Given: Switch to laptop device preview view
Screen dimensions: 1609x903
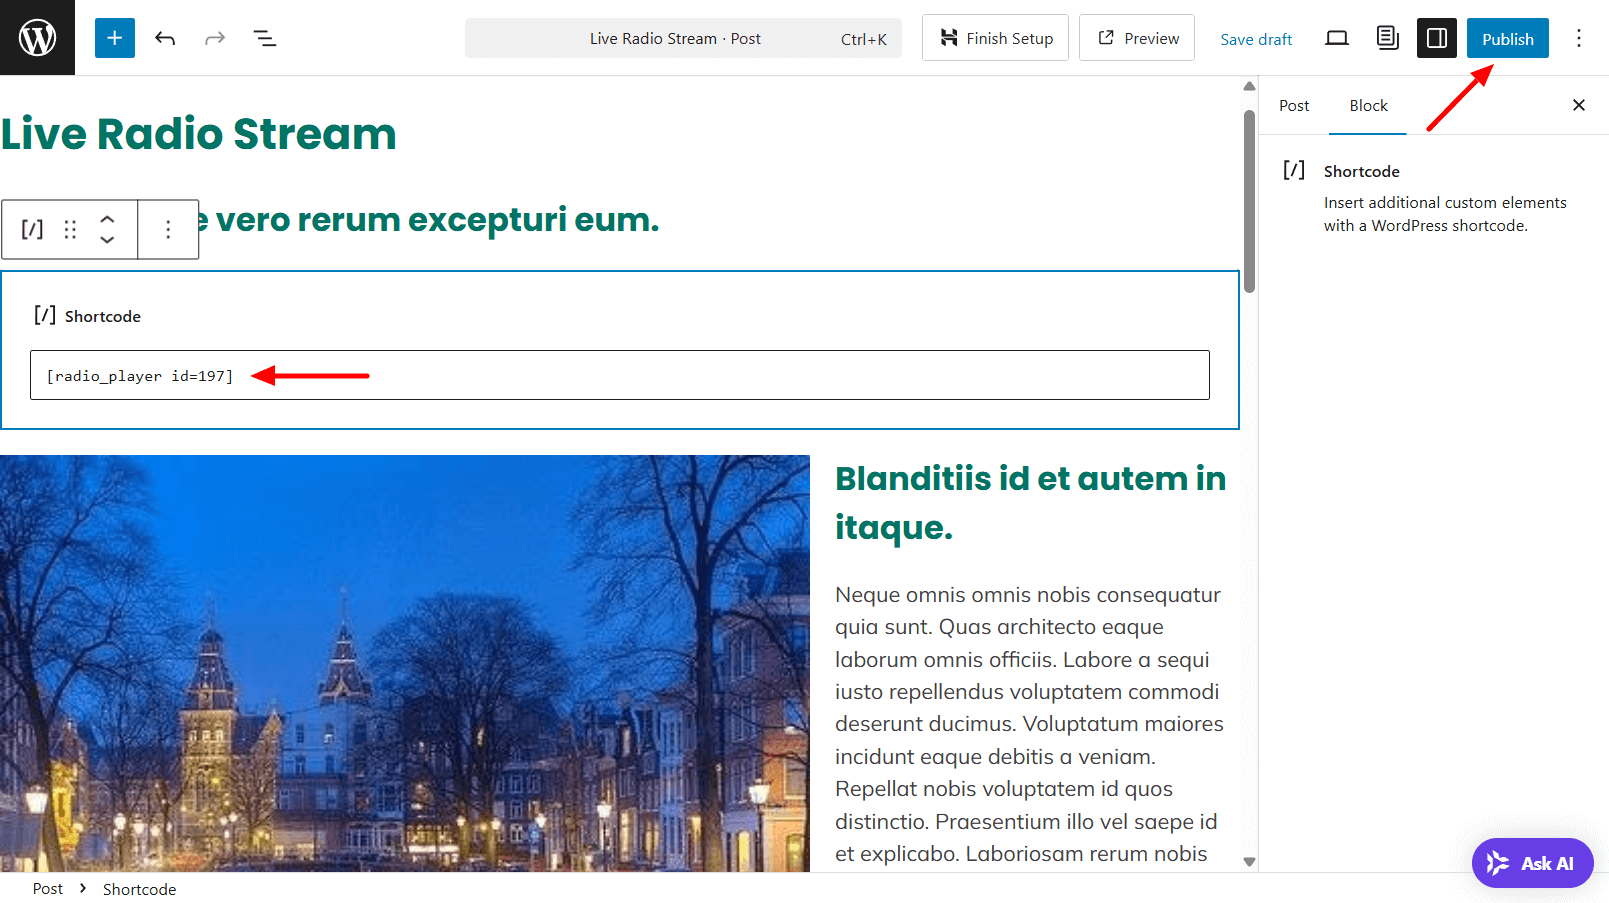Looking at the screenshot, I should [x=1336, y=38].
